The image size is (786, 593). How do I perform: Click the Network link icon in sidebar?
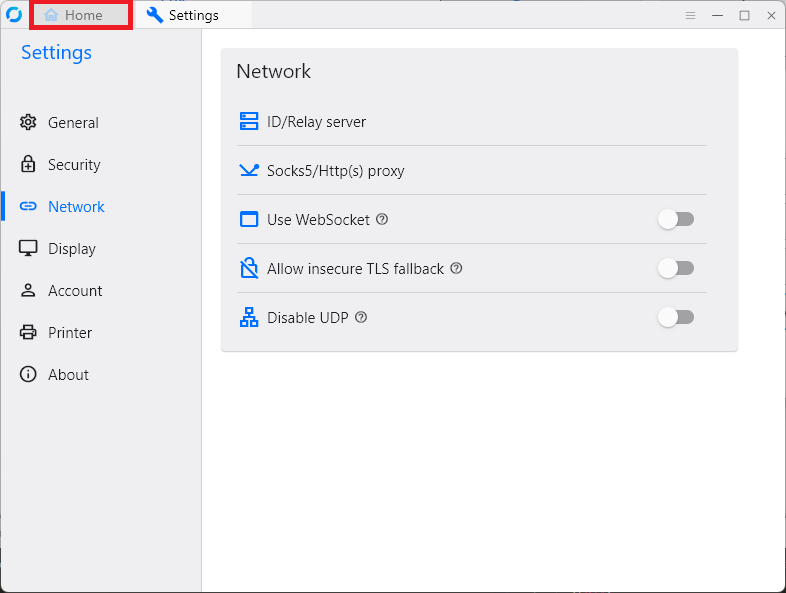click(28, 207)
